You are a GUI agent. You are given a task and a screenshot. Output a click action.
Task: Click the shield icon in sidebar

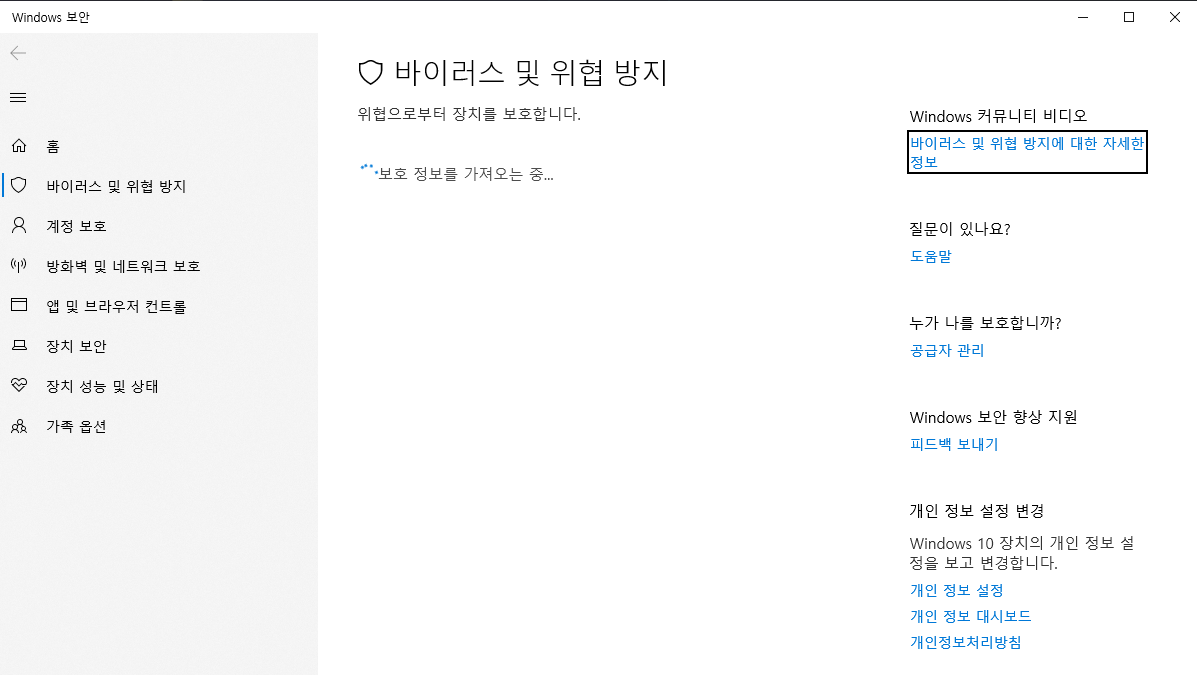point(19,185)
